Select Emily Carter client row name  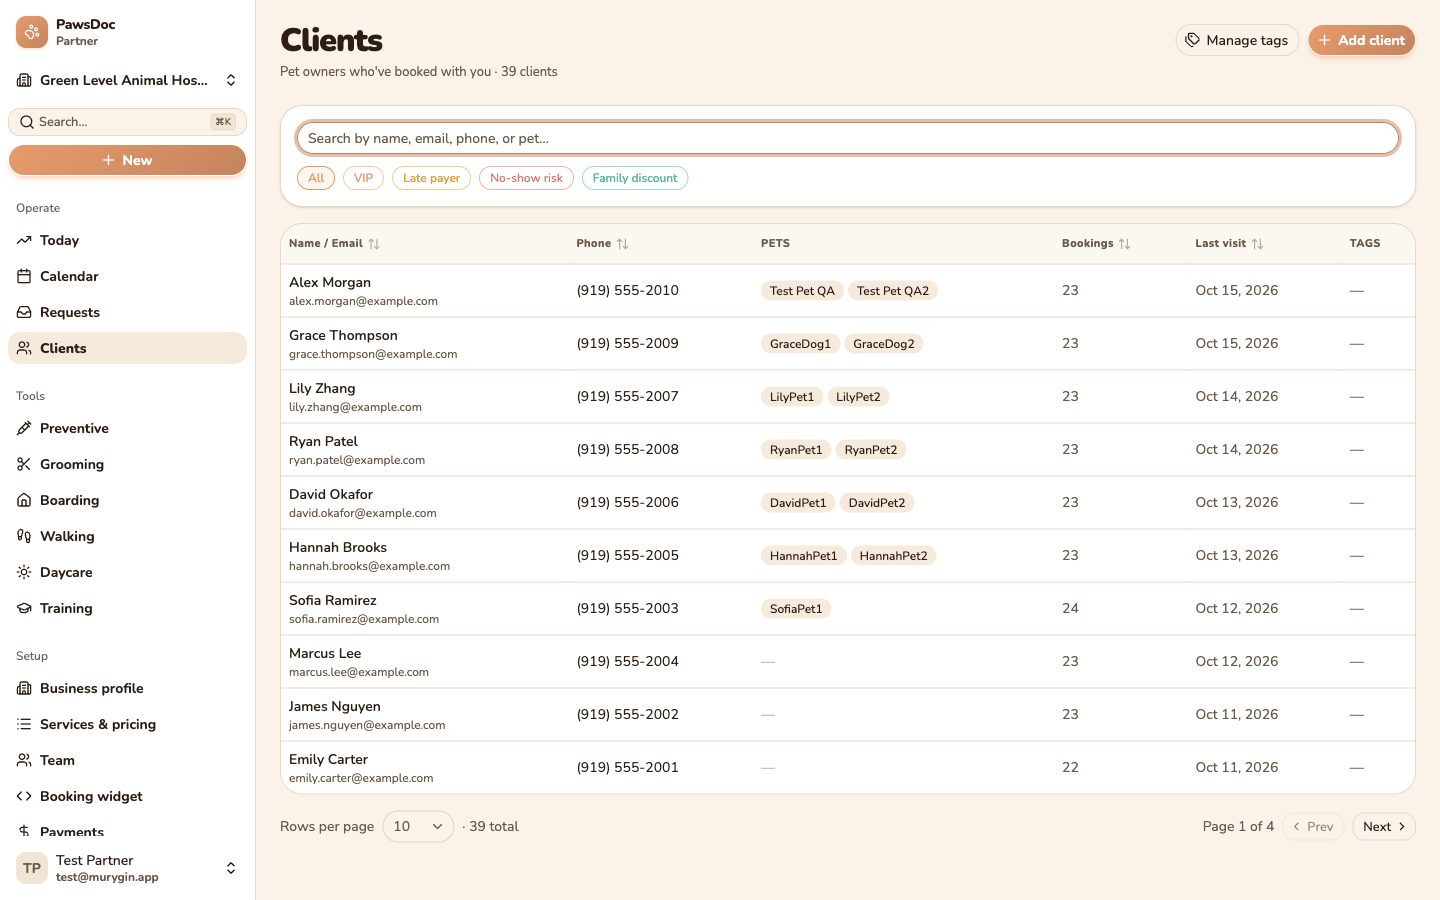pos(328,759)
